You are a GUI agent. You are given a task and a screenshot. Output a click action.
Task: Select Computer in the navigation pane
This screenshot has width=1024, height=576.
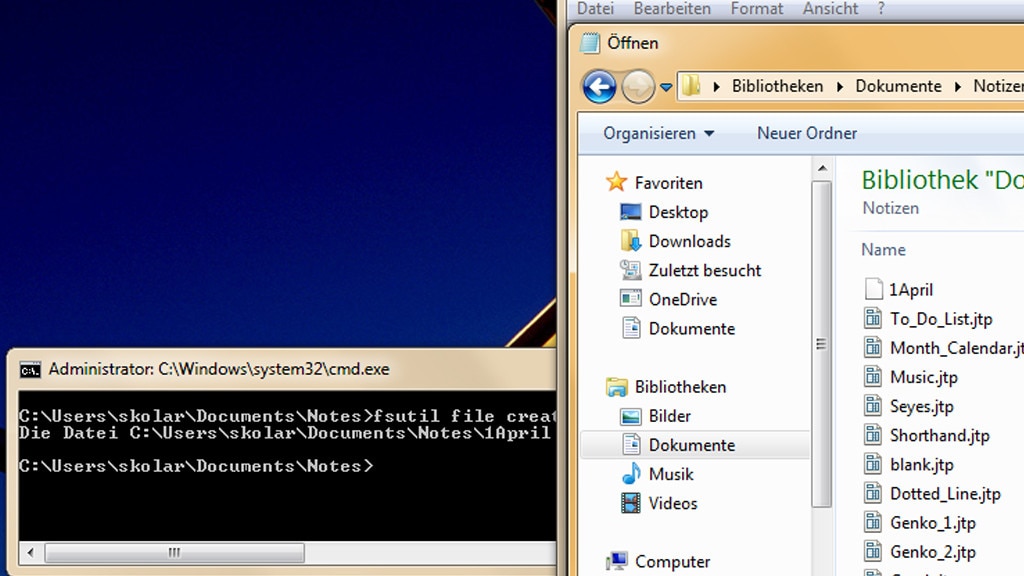pyautogui.click(x=672, y=561)
